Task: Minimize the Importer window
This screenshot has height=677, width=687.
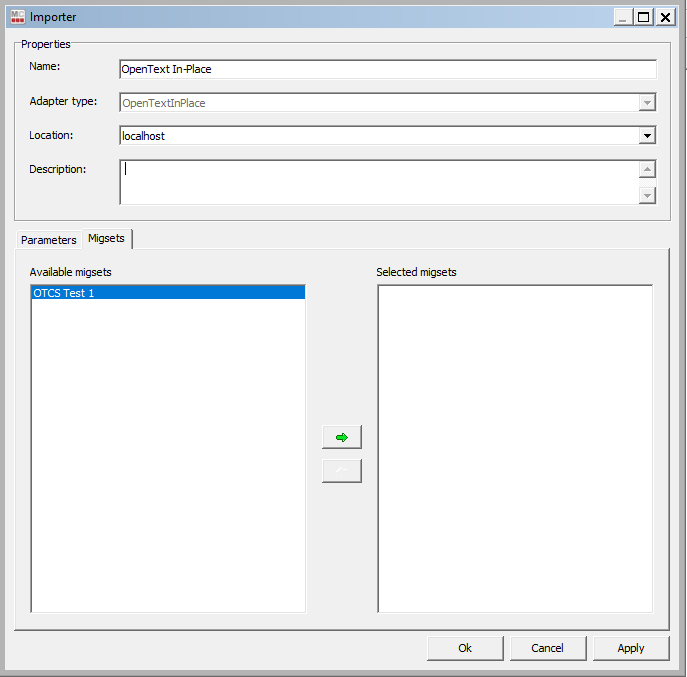Action: tap(622, 17)
